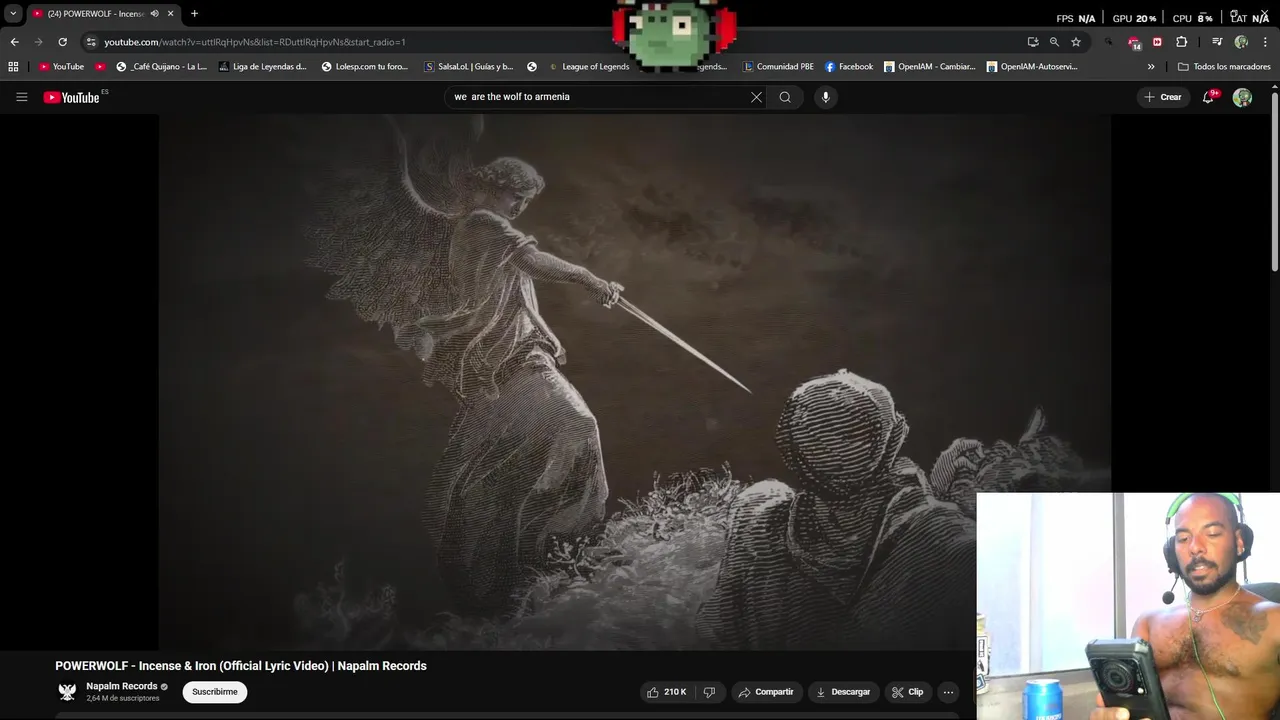Open the YouTube guide hamburger menu
This screenshot has width=1280, height=720.
pos(21,97)
